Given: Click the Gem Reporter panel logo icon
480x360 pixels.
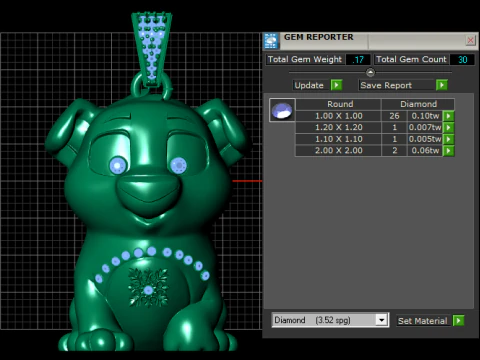Looking at the screenshot, I should click(x=271, y=41).
